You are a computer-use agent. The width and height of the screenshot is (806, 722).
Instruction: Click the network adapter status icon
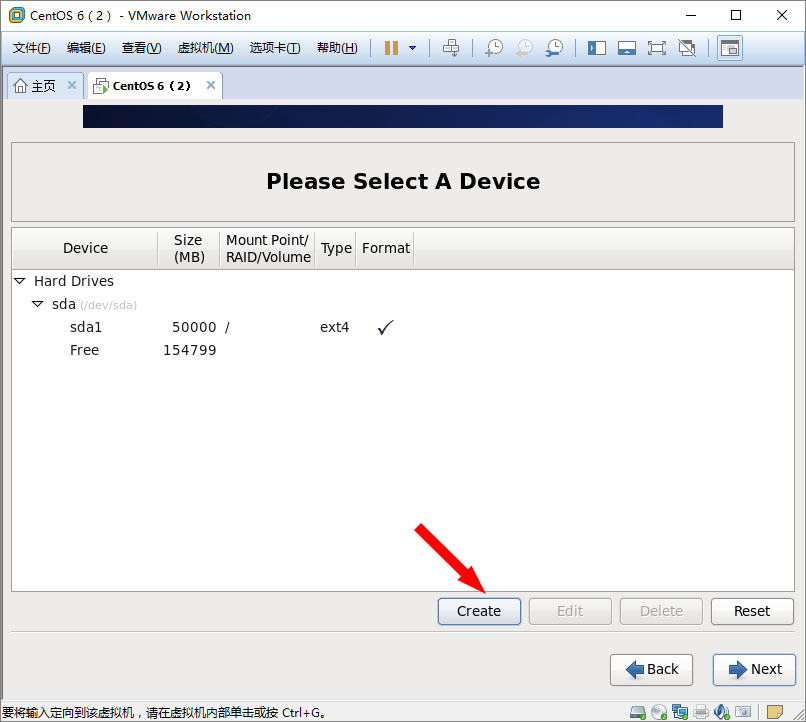tap(680, 712)
